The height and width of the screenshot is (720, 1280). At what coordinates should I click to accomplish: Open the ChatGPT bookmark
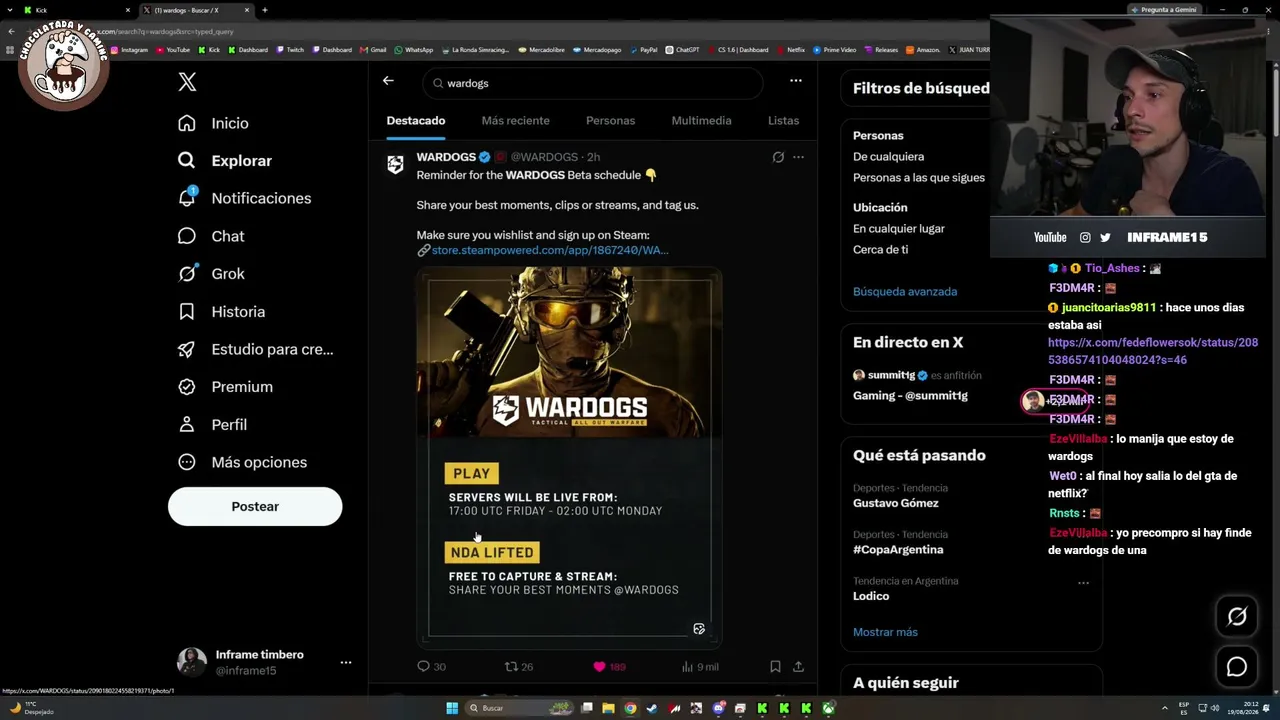683,49
